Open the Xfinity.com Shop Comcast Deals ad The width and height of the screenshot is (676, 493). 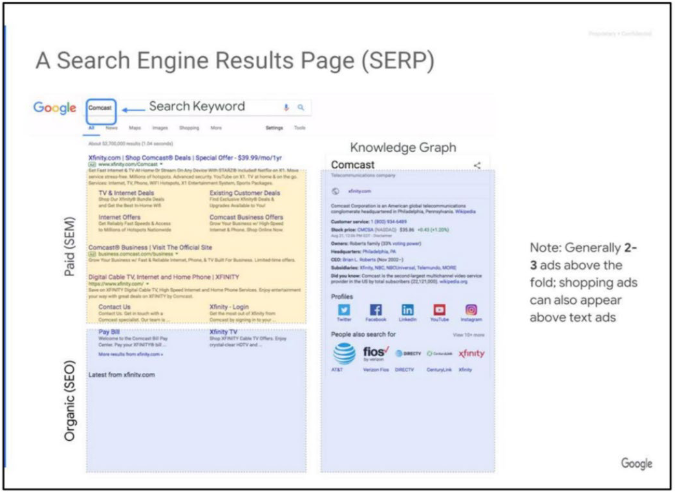point(185,158)
